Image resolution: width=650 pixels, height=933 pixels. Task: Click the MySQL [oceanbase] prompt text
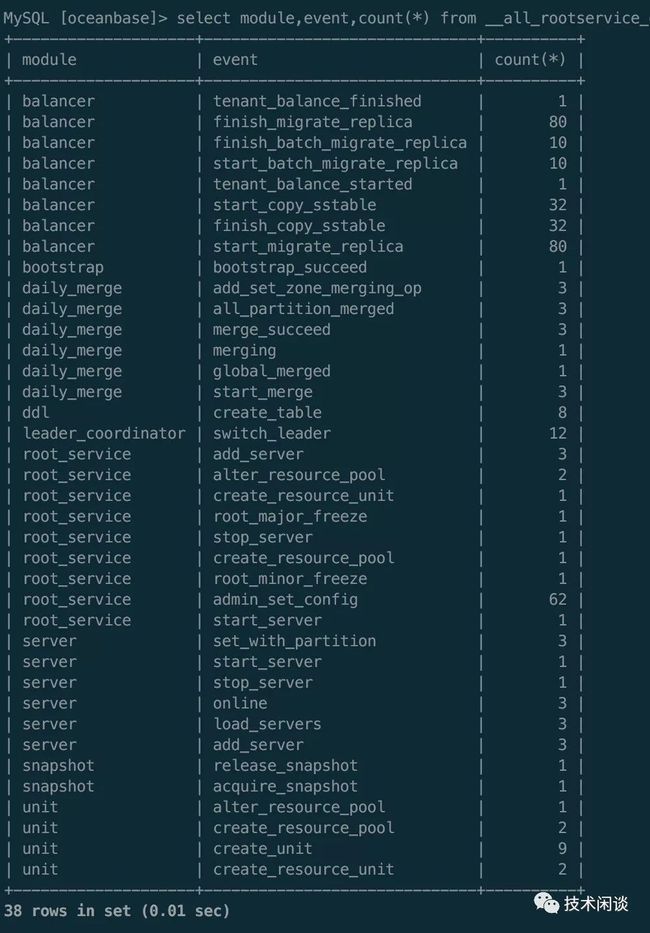click(x=86, y=18)
